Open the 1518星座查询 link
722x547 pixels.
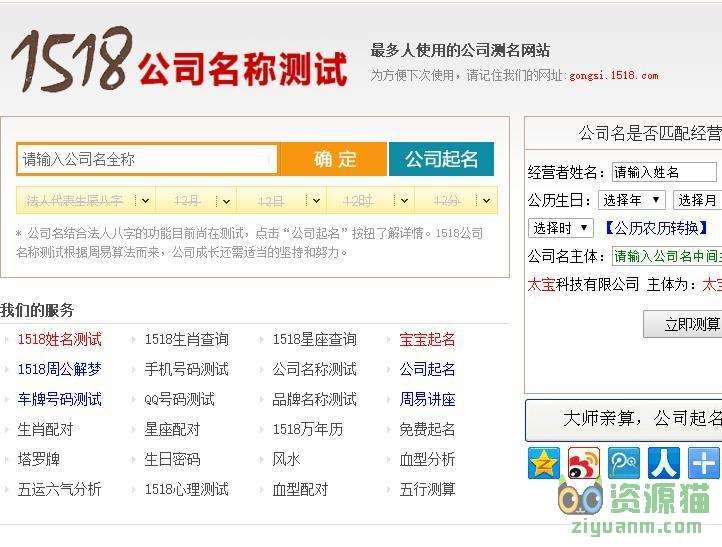(314, 340)
